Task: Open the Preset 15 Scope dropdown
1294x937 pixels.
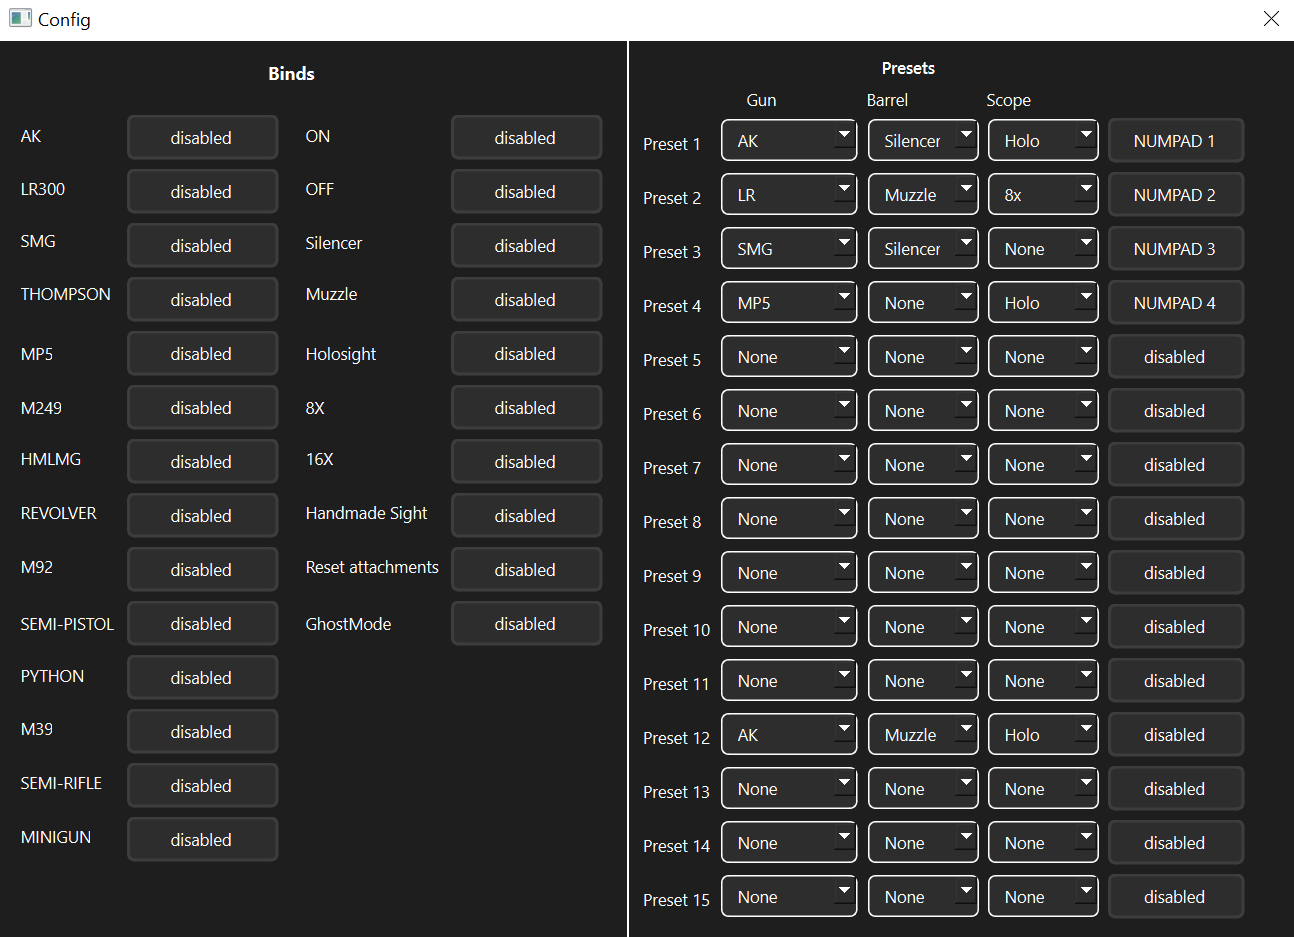Action: pyautogui.click(x=1043, y=896)
